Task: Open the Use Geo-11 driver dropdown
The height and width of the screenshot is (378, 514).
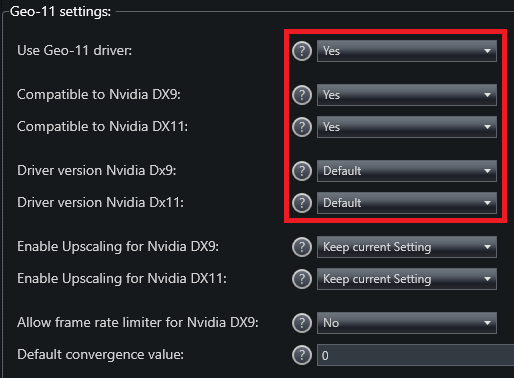Action: (407, 51)
